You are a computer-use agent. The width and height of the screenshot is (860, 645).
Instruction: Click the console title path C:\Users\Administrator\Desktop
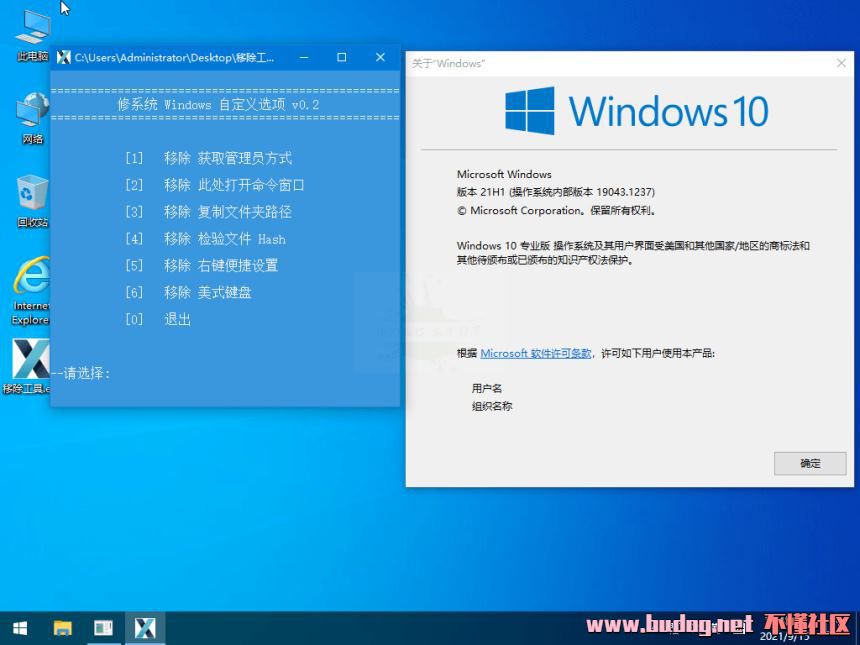(174, 58)
